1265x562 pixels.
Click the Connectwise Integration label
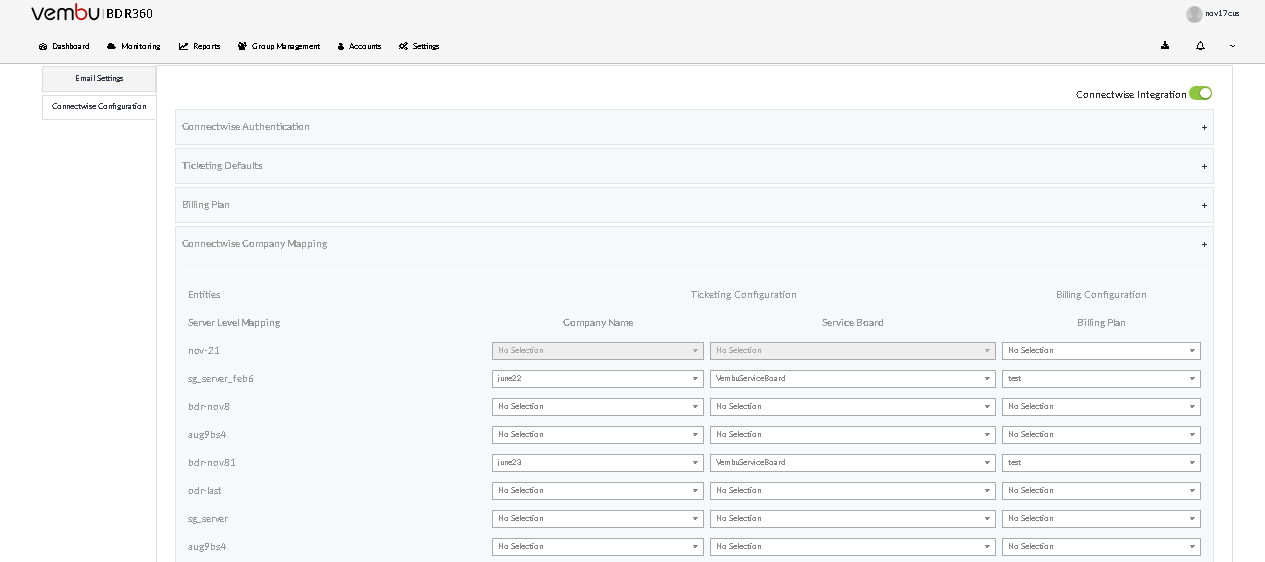point(1131,95)
